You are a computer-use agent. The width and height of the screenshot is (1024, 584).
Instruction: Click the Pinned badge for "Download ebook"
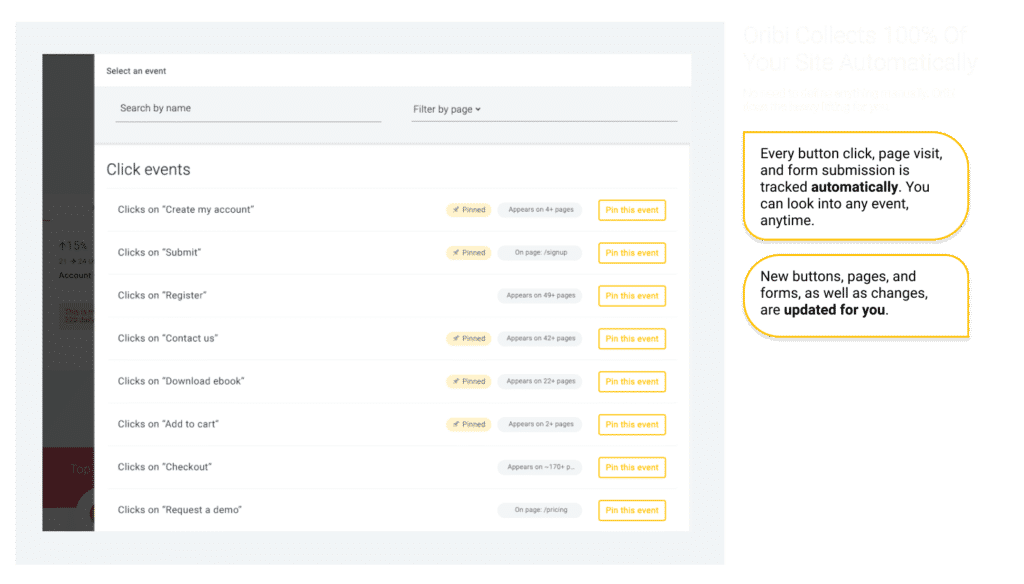468,381
